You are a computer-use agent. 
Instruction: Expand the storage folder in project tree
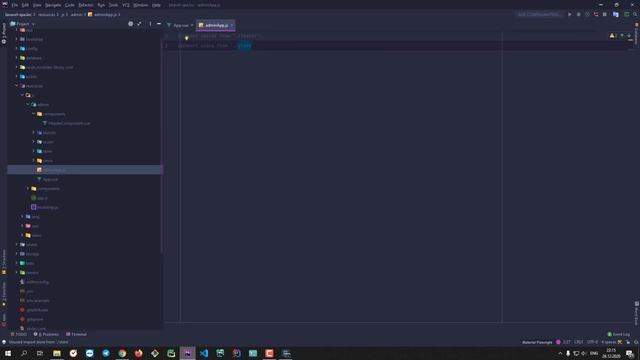click(x=17, y=254)
